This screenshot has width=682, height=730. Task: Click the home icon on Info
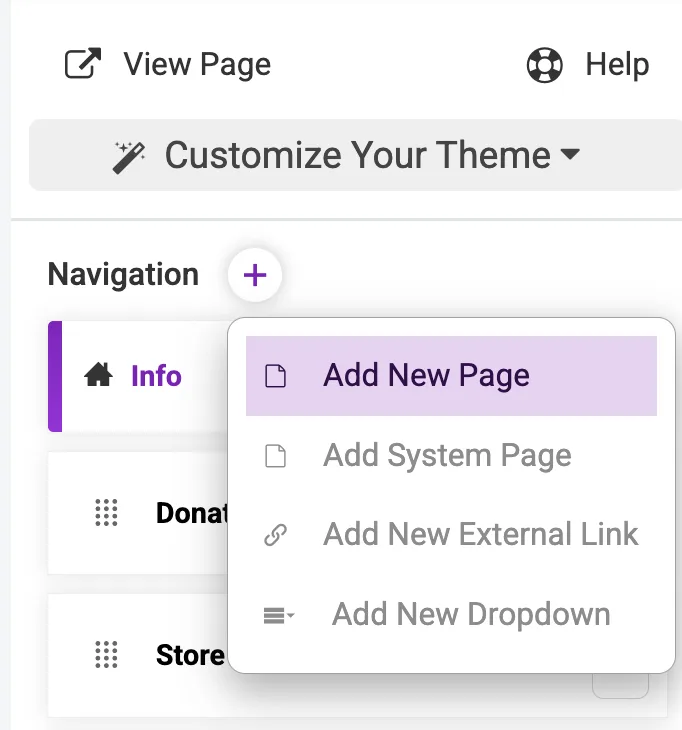coord(98,376)
